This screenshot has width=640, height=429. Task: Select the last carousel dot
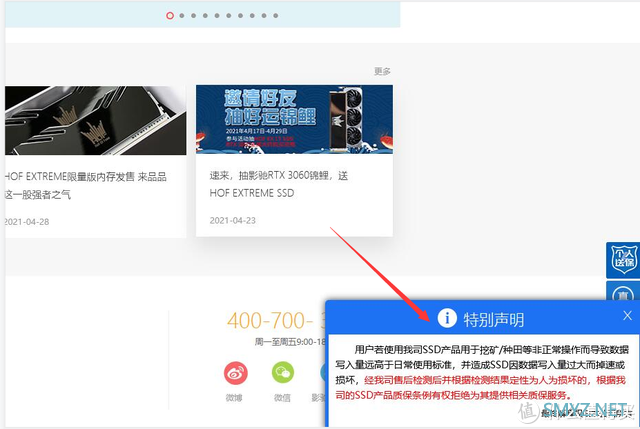pos(276,16)
